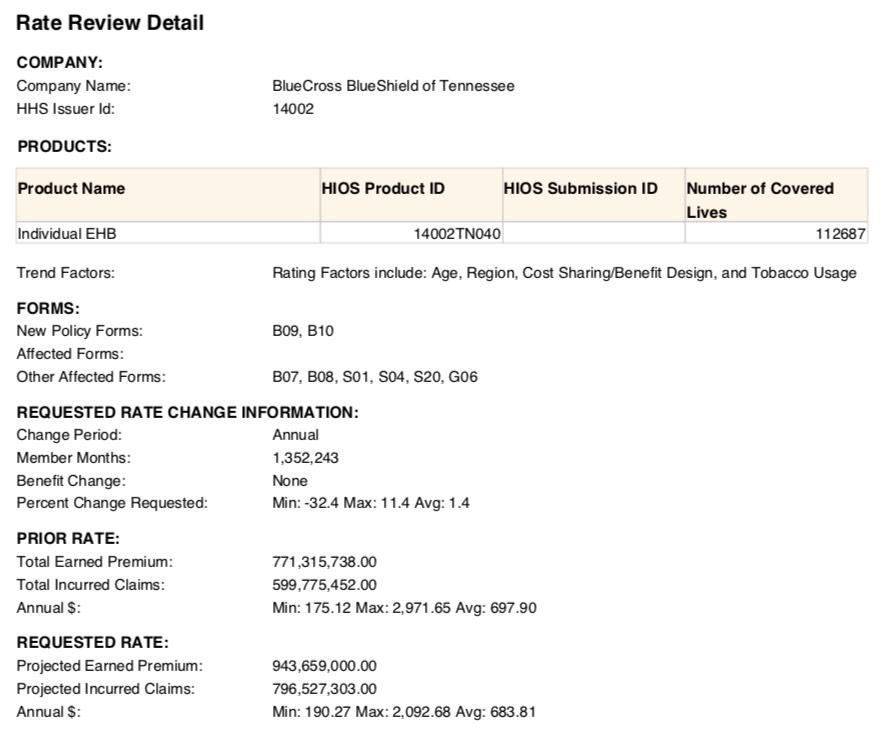Click the Percent Change Requested min/max values
The width and height of the screenshot is (887, 755).
click(x=371, y=503)
